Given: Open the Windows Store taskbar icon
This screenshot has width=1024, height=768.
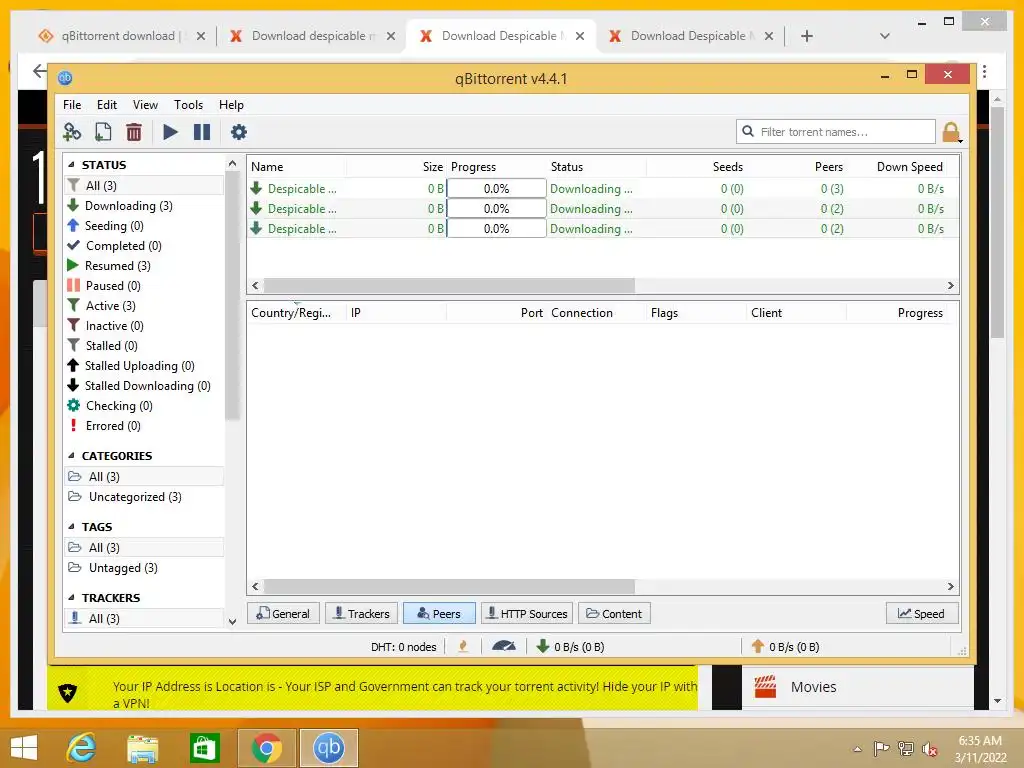Looking at the screenshot, I should [x=204, y=748].
